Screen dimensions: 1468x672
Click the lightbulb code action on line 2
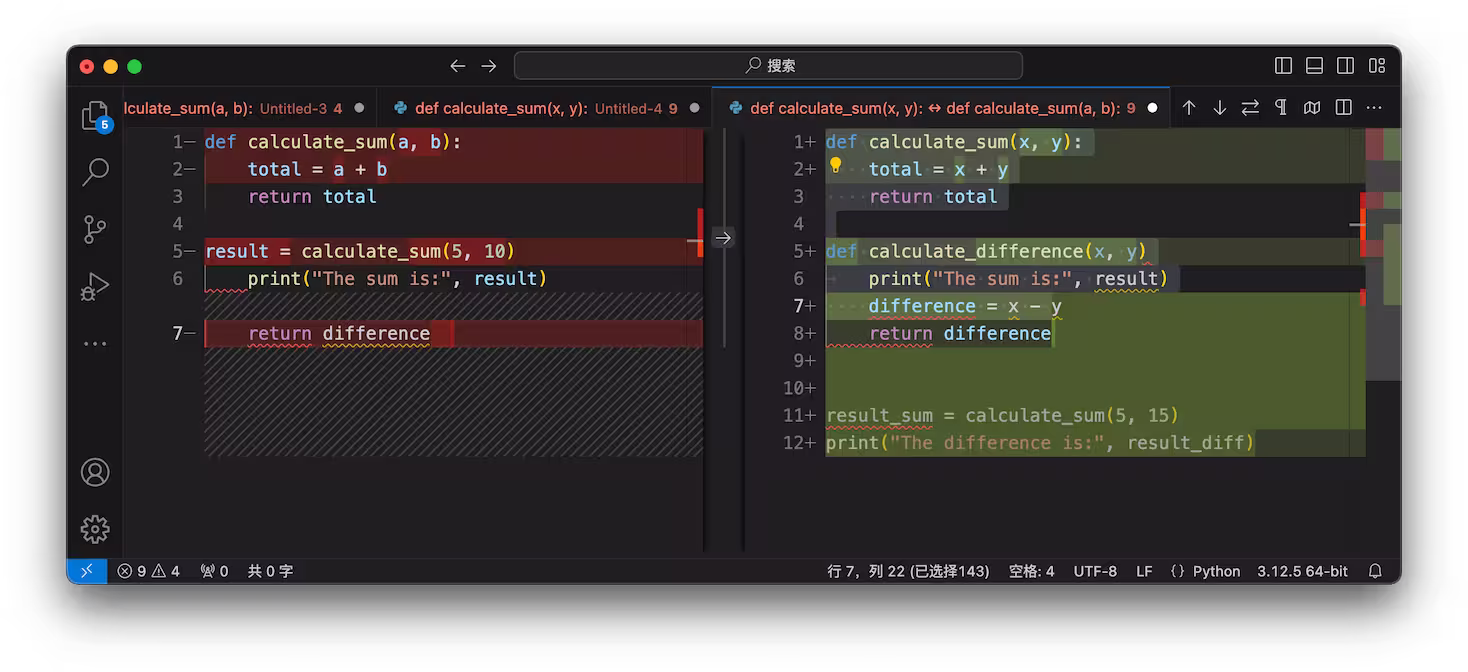click(836, 166)
